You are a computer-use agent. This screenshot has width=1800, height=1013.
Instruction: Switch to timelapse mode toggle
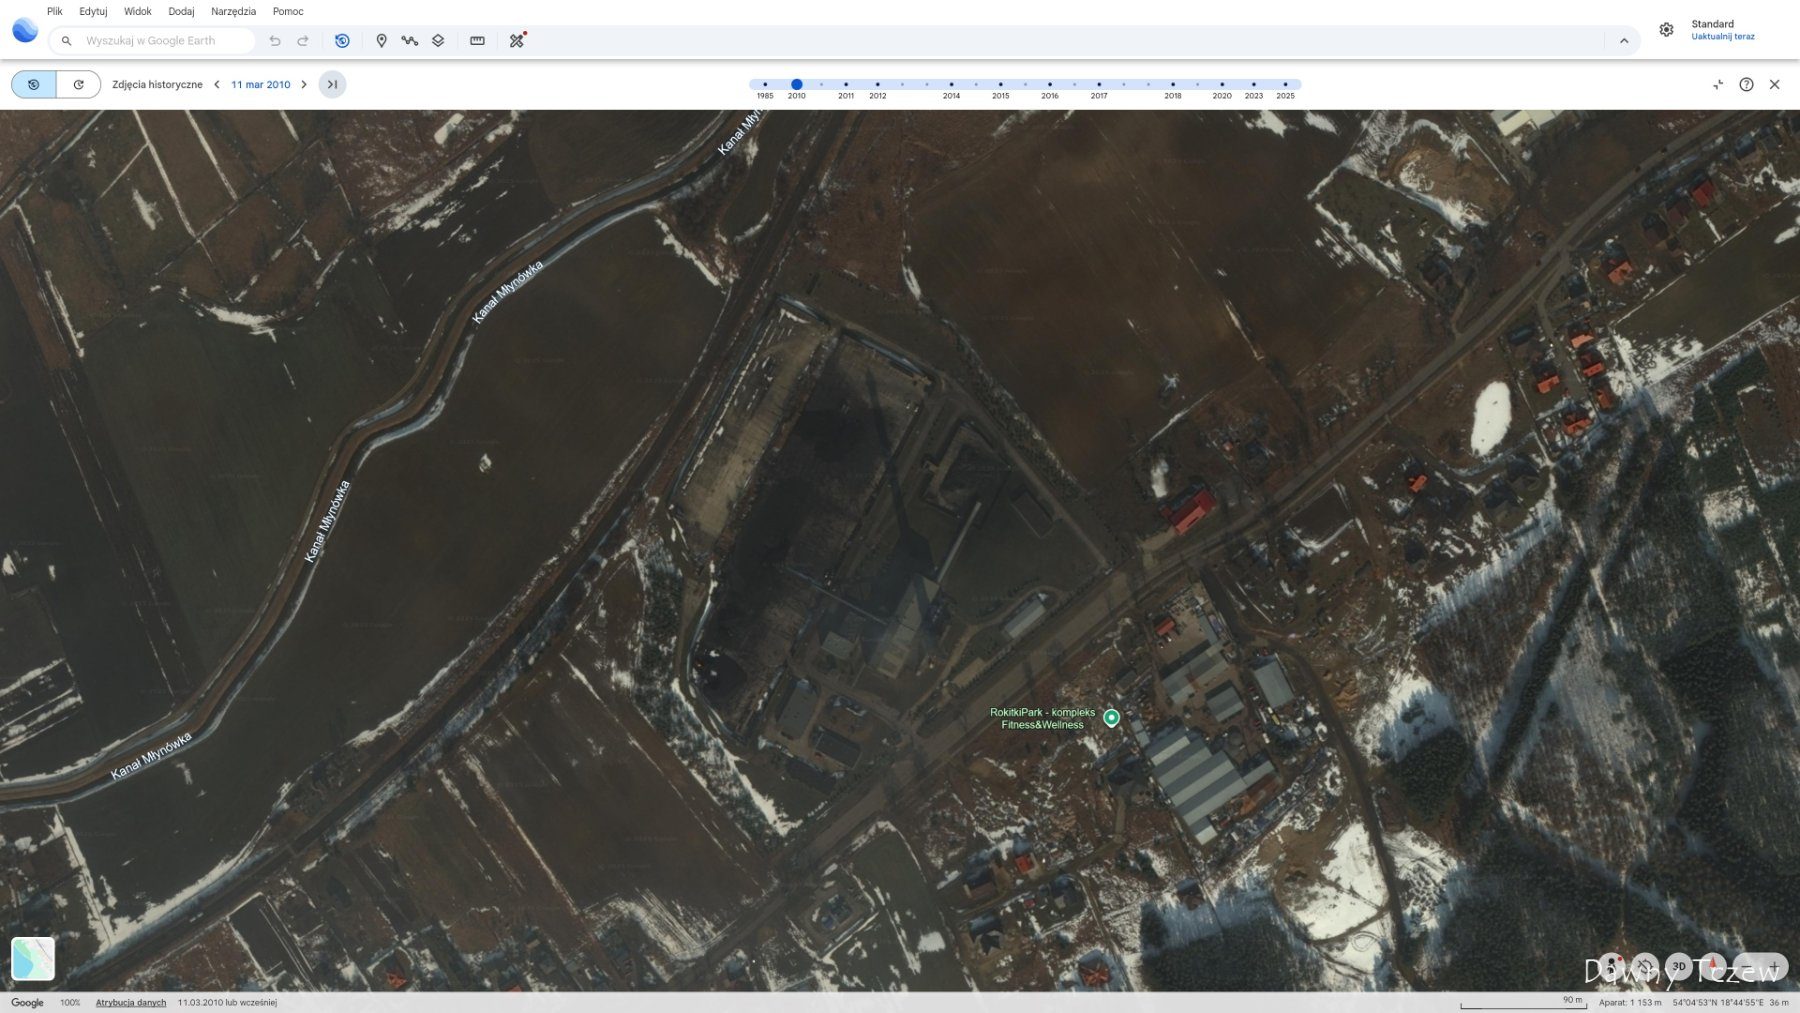tap(78, 85)
